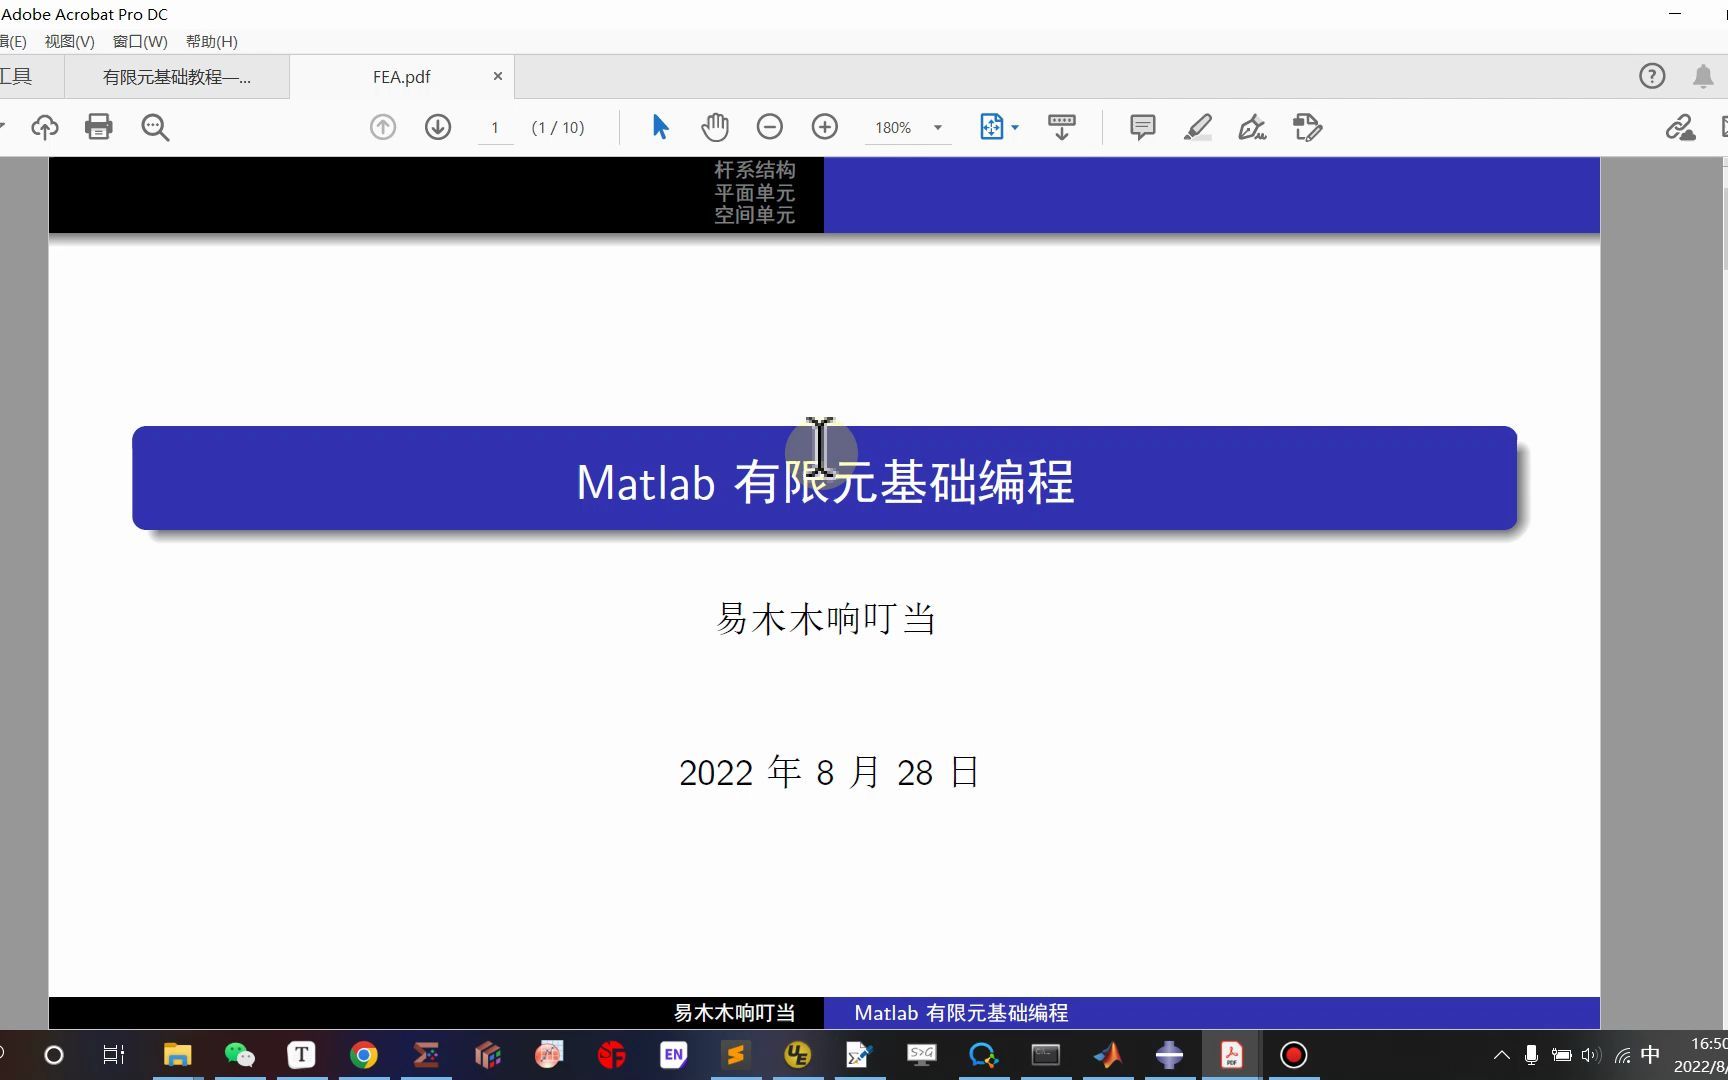Activate the hand pan tool
The image size is (1728, 1080).
click(x=715, y=127)
